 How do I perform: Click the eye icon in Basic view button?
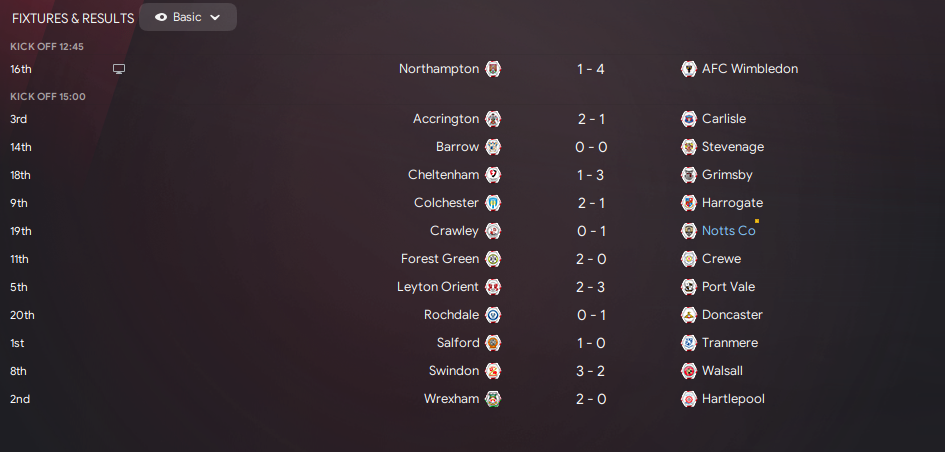(161, 17)
